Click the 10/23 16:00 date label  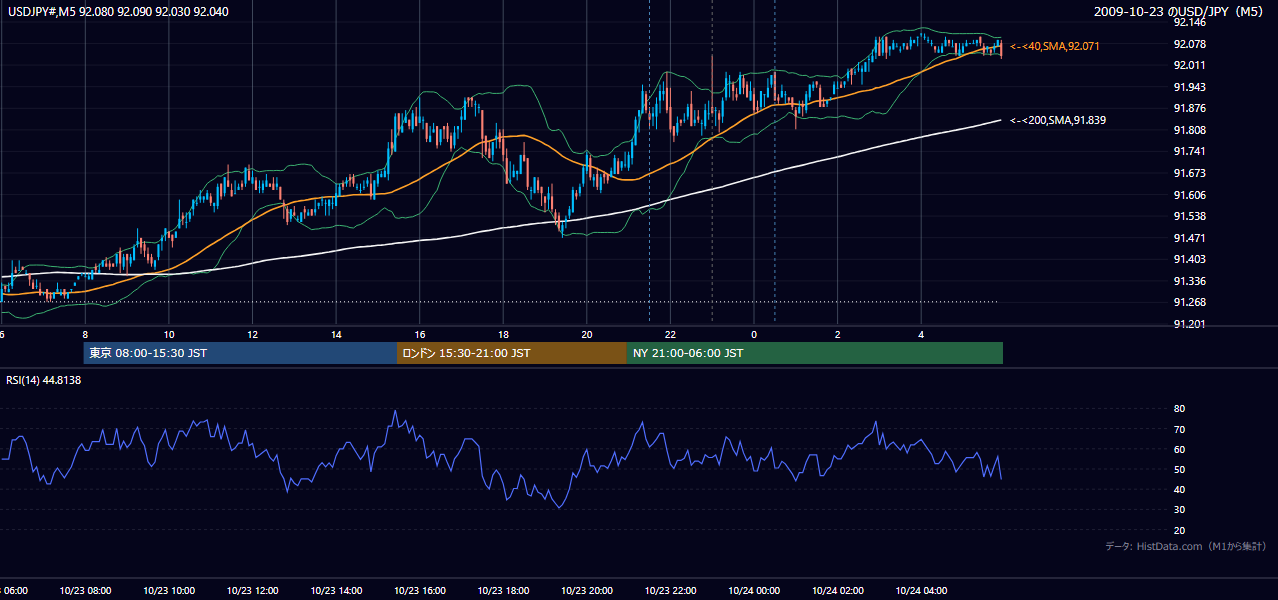(420, 591)
